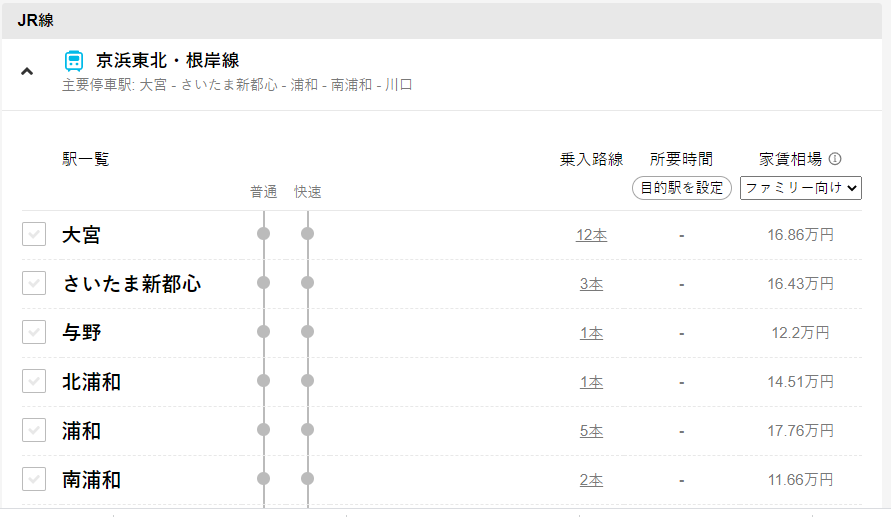
Task: Open the 3本 transfer lines link
Action: (592, 284)
